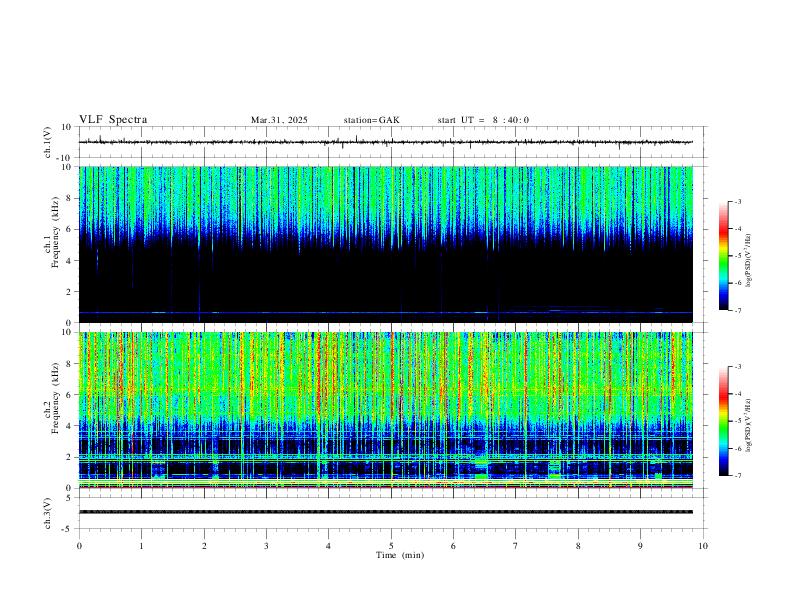This screenshot has width=792, height=612.
Task: Click the time axis tick label '3'
Action: 266,546
